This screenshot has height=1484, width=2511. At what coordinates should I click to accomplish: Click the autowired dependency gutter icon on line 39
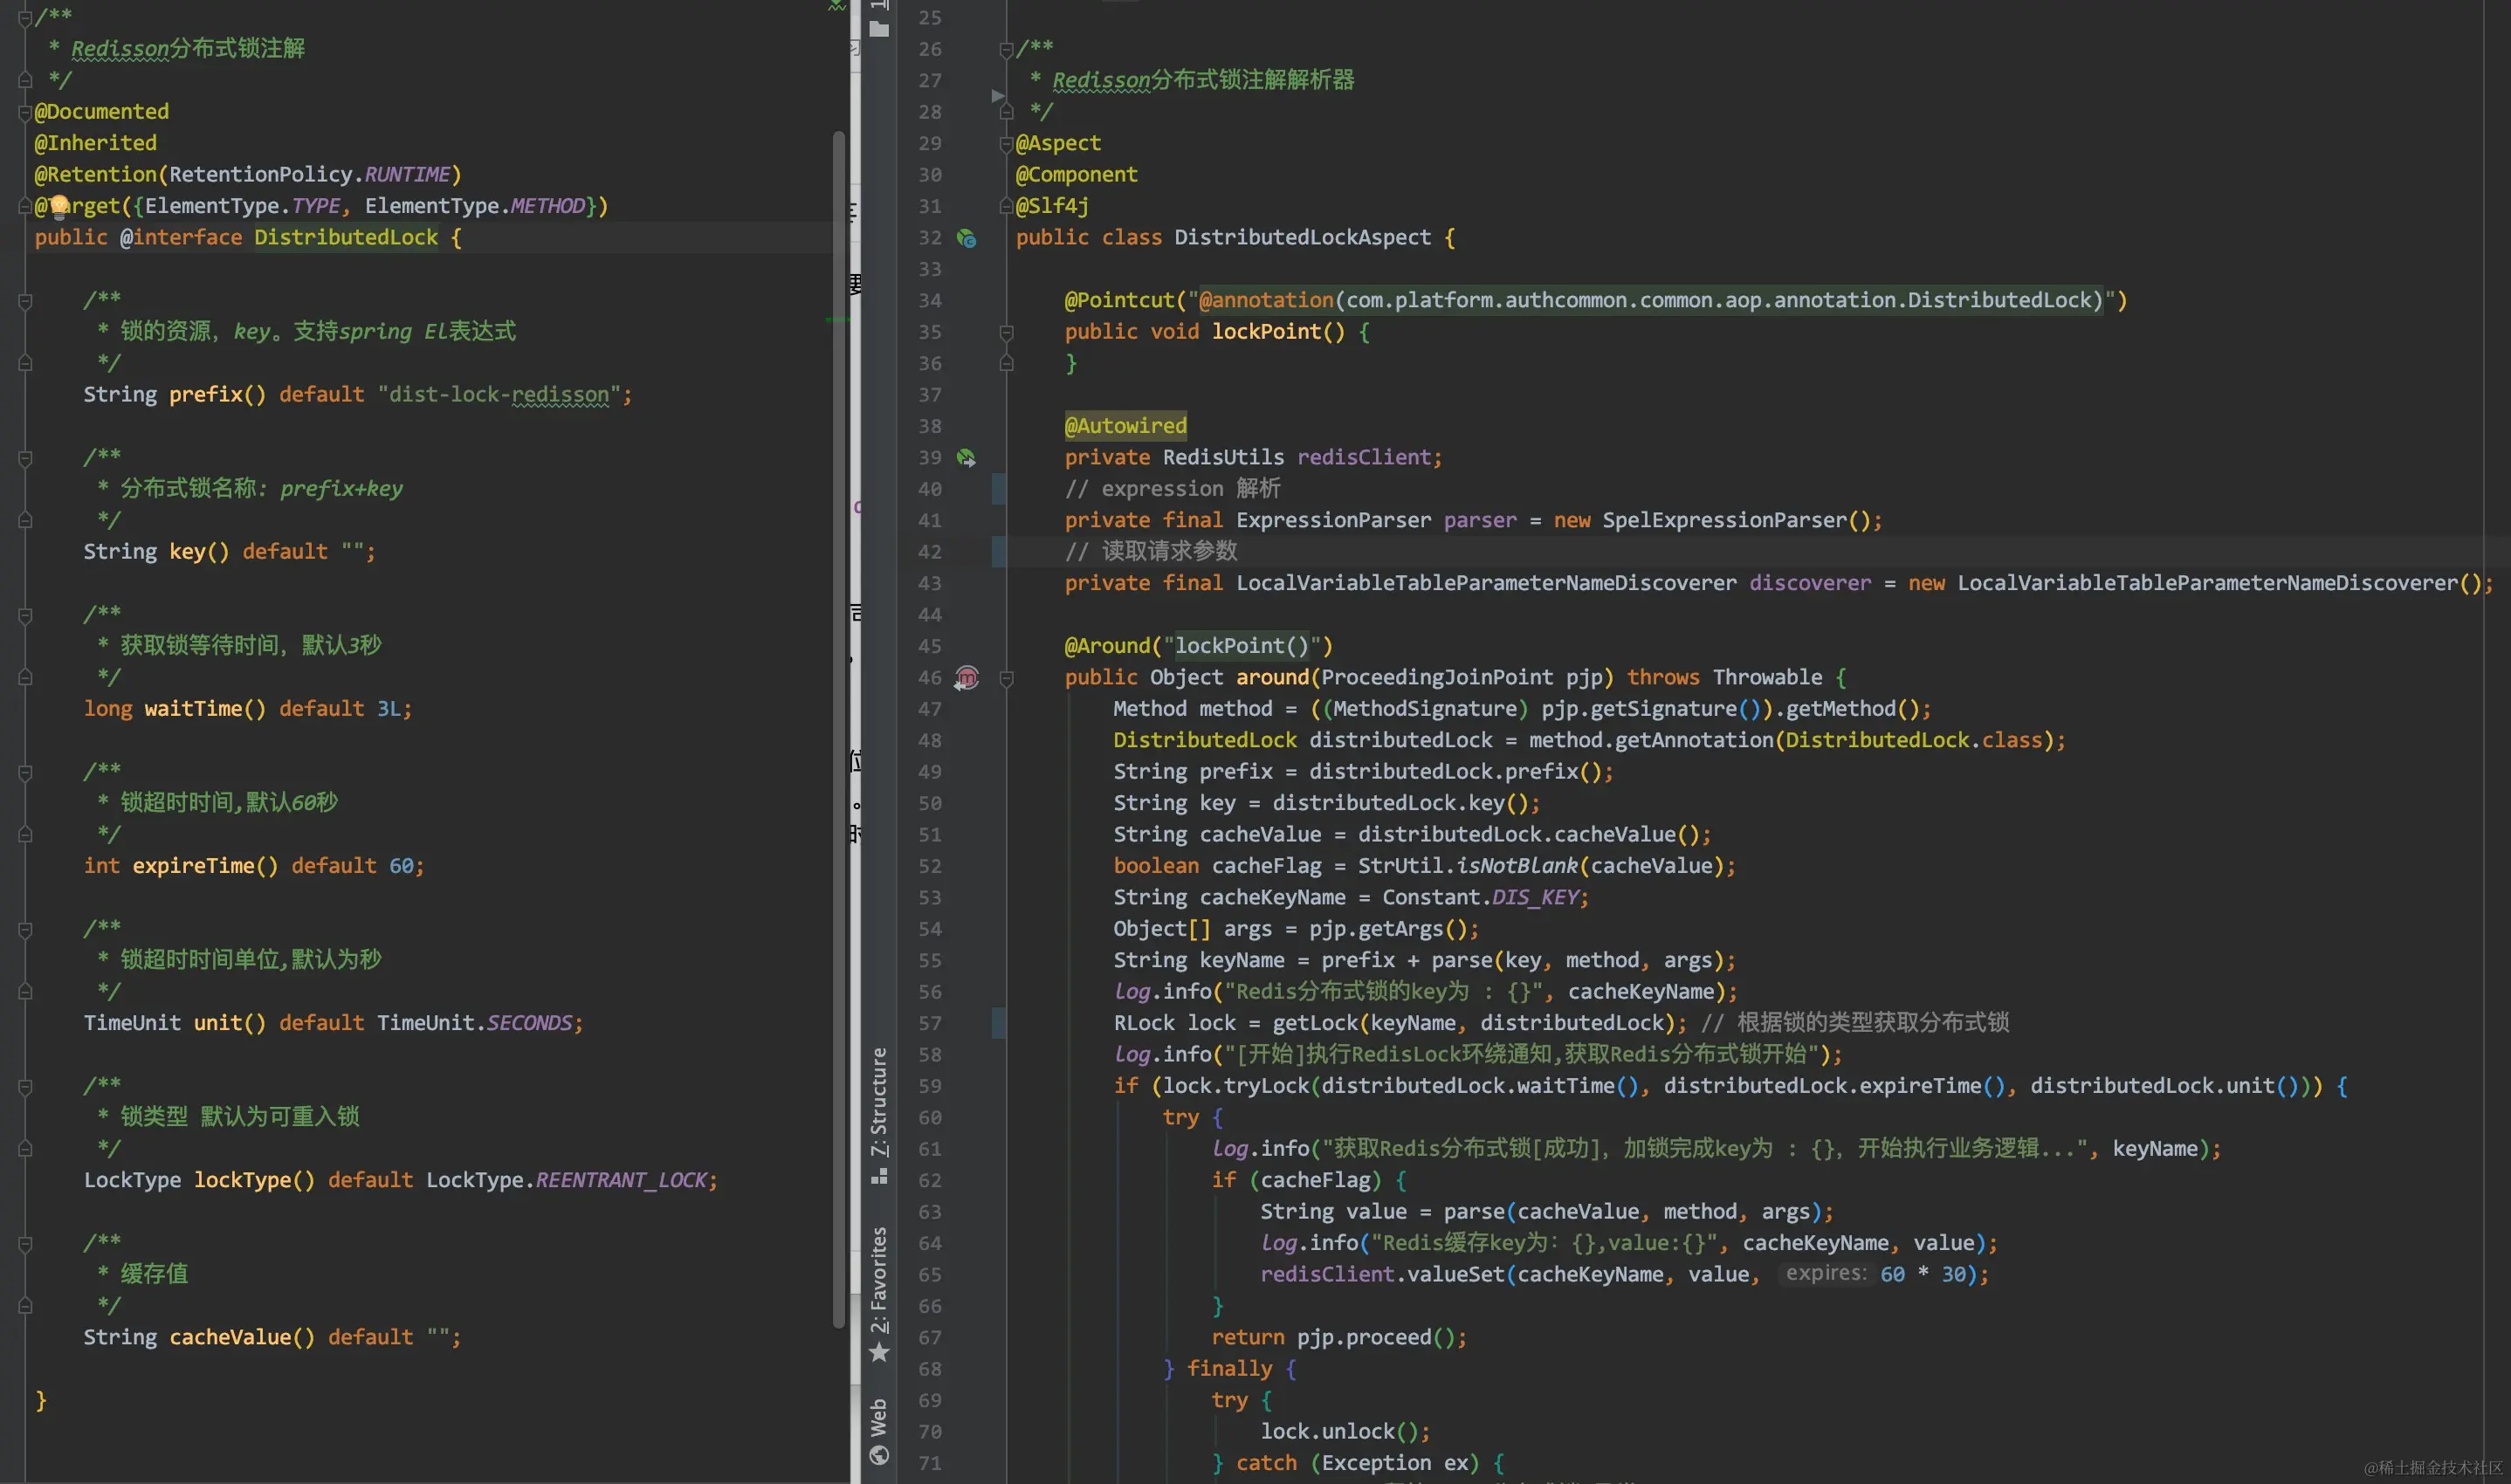pos(966,458)
